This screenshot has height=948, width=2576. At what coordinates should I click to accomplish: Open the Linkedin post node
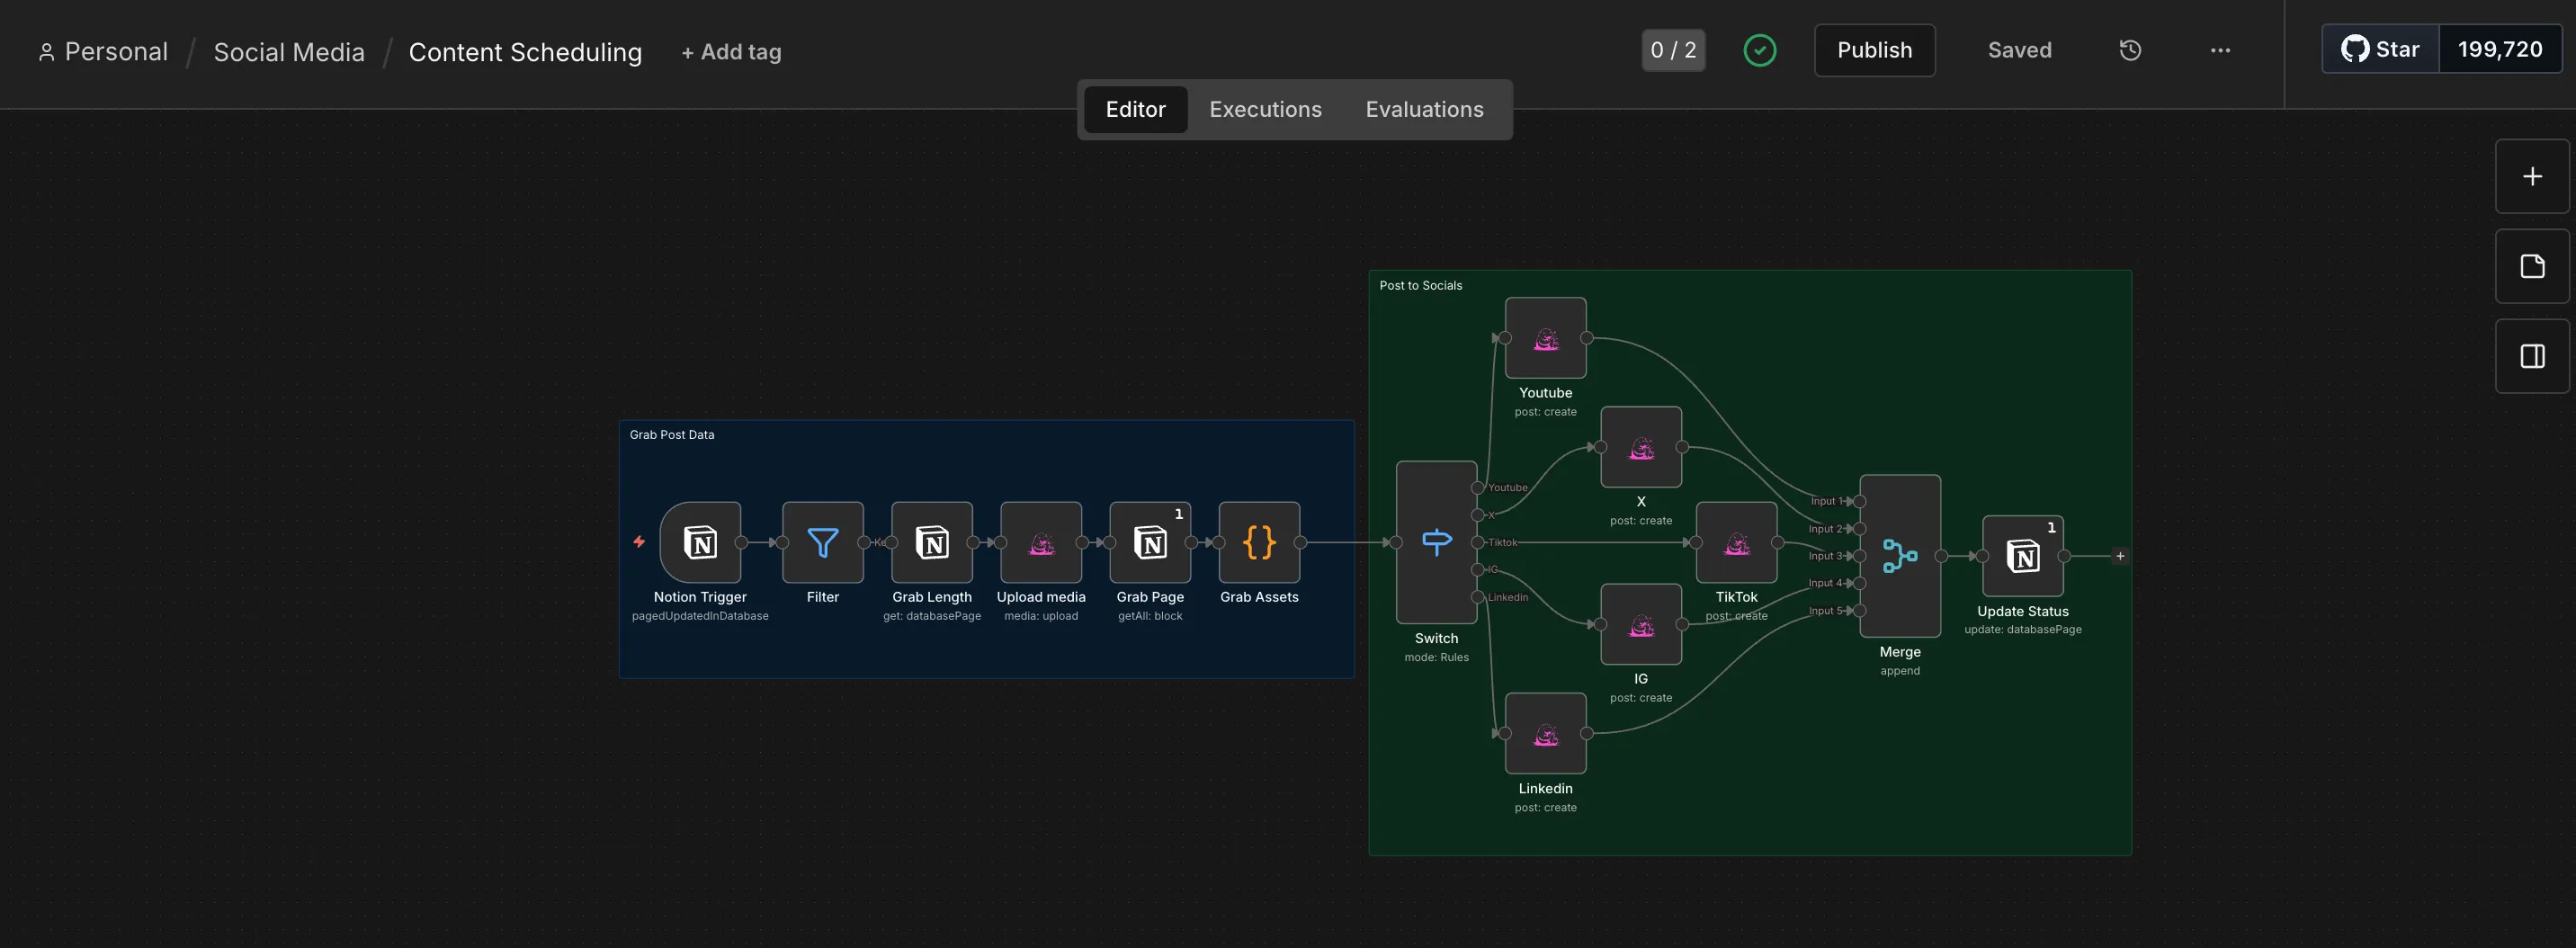1545,733
